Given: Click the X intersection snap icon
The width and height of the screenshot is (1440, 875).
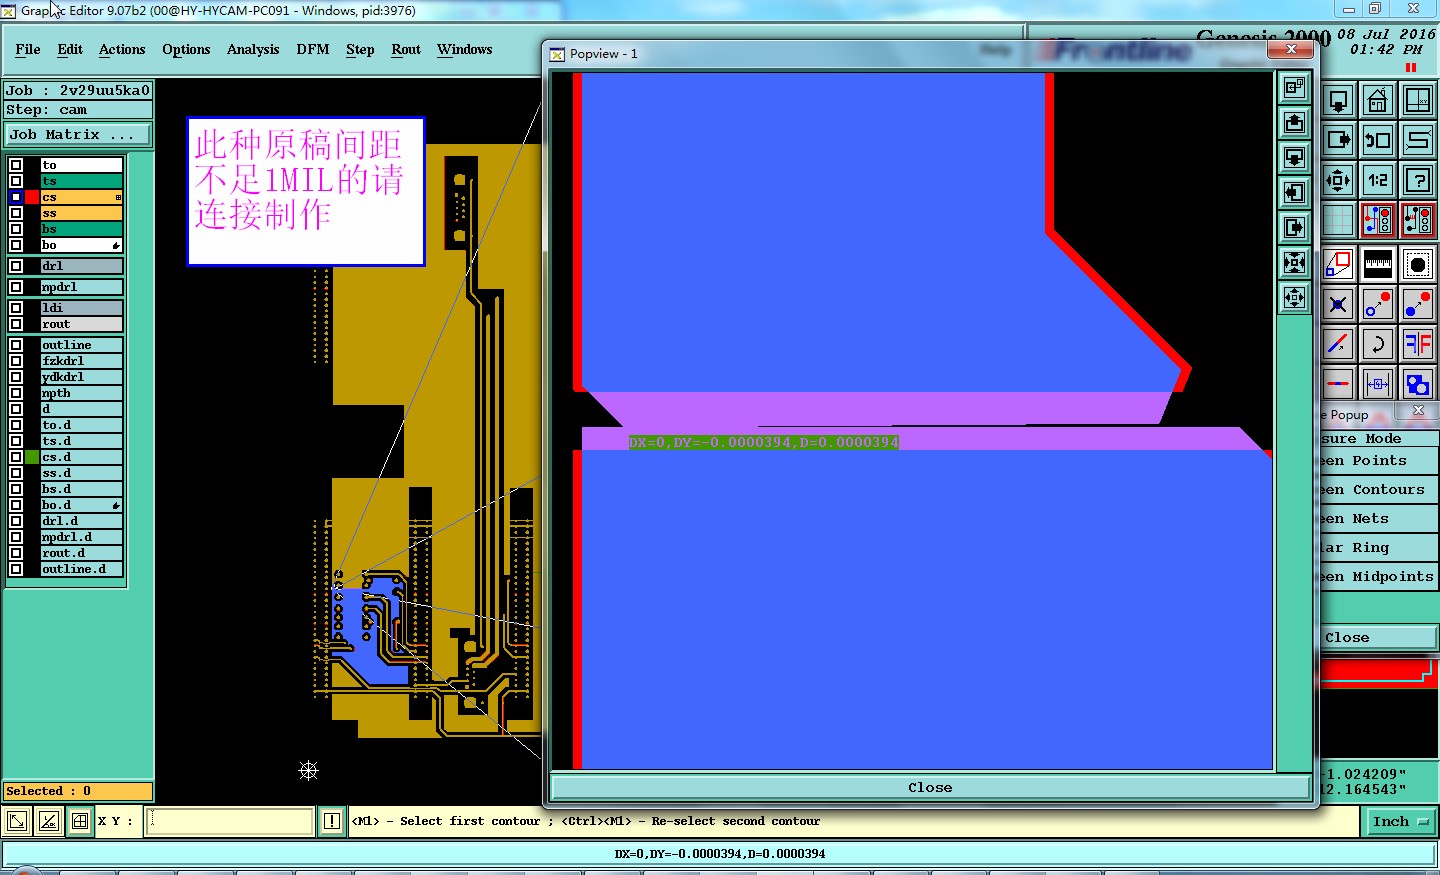Looking at the screenshot, I should click(x=1338, y=304).
